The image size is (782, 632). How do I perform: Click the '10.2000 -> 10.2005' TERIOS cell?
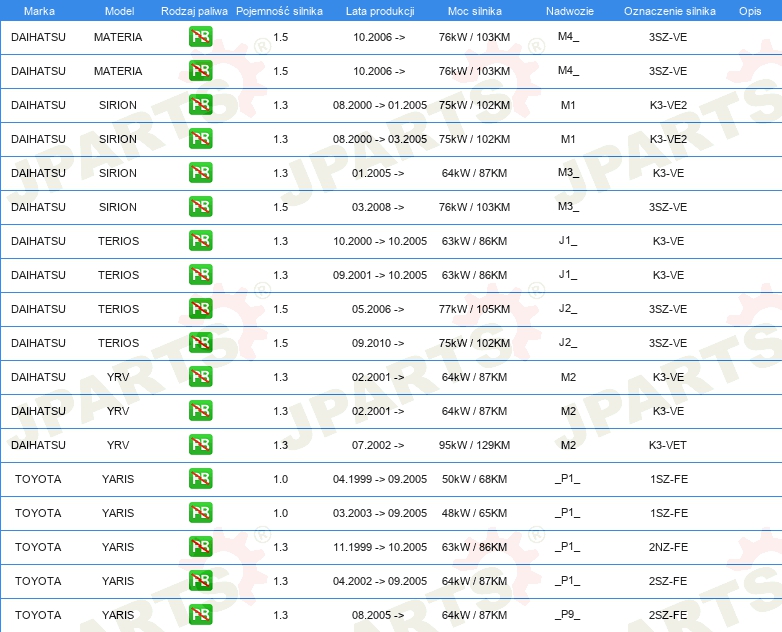(380, 241)
